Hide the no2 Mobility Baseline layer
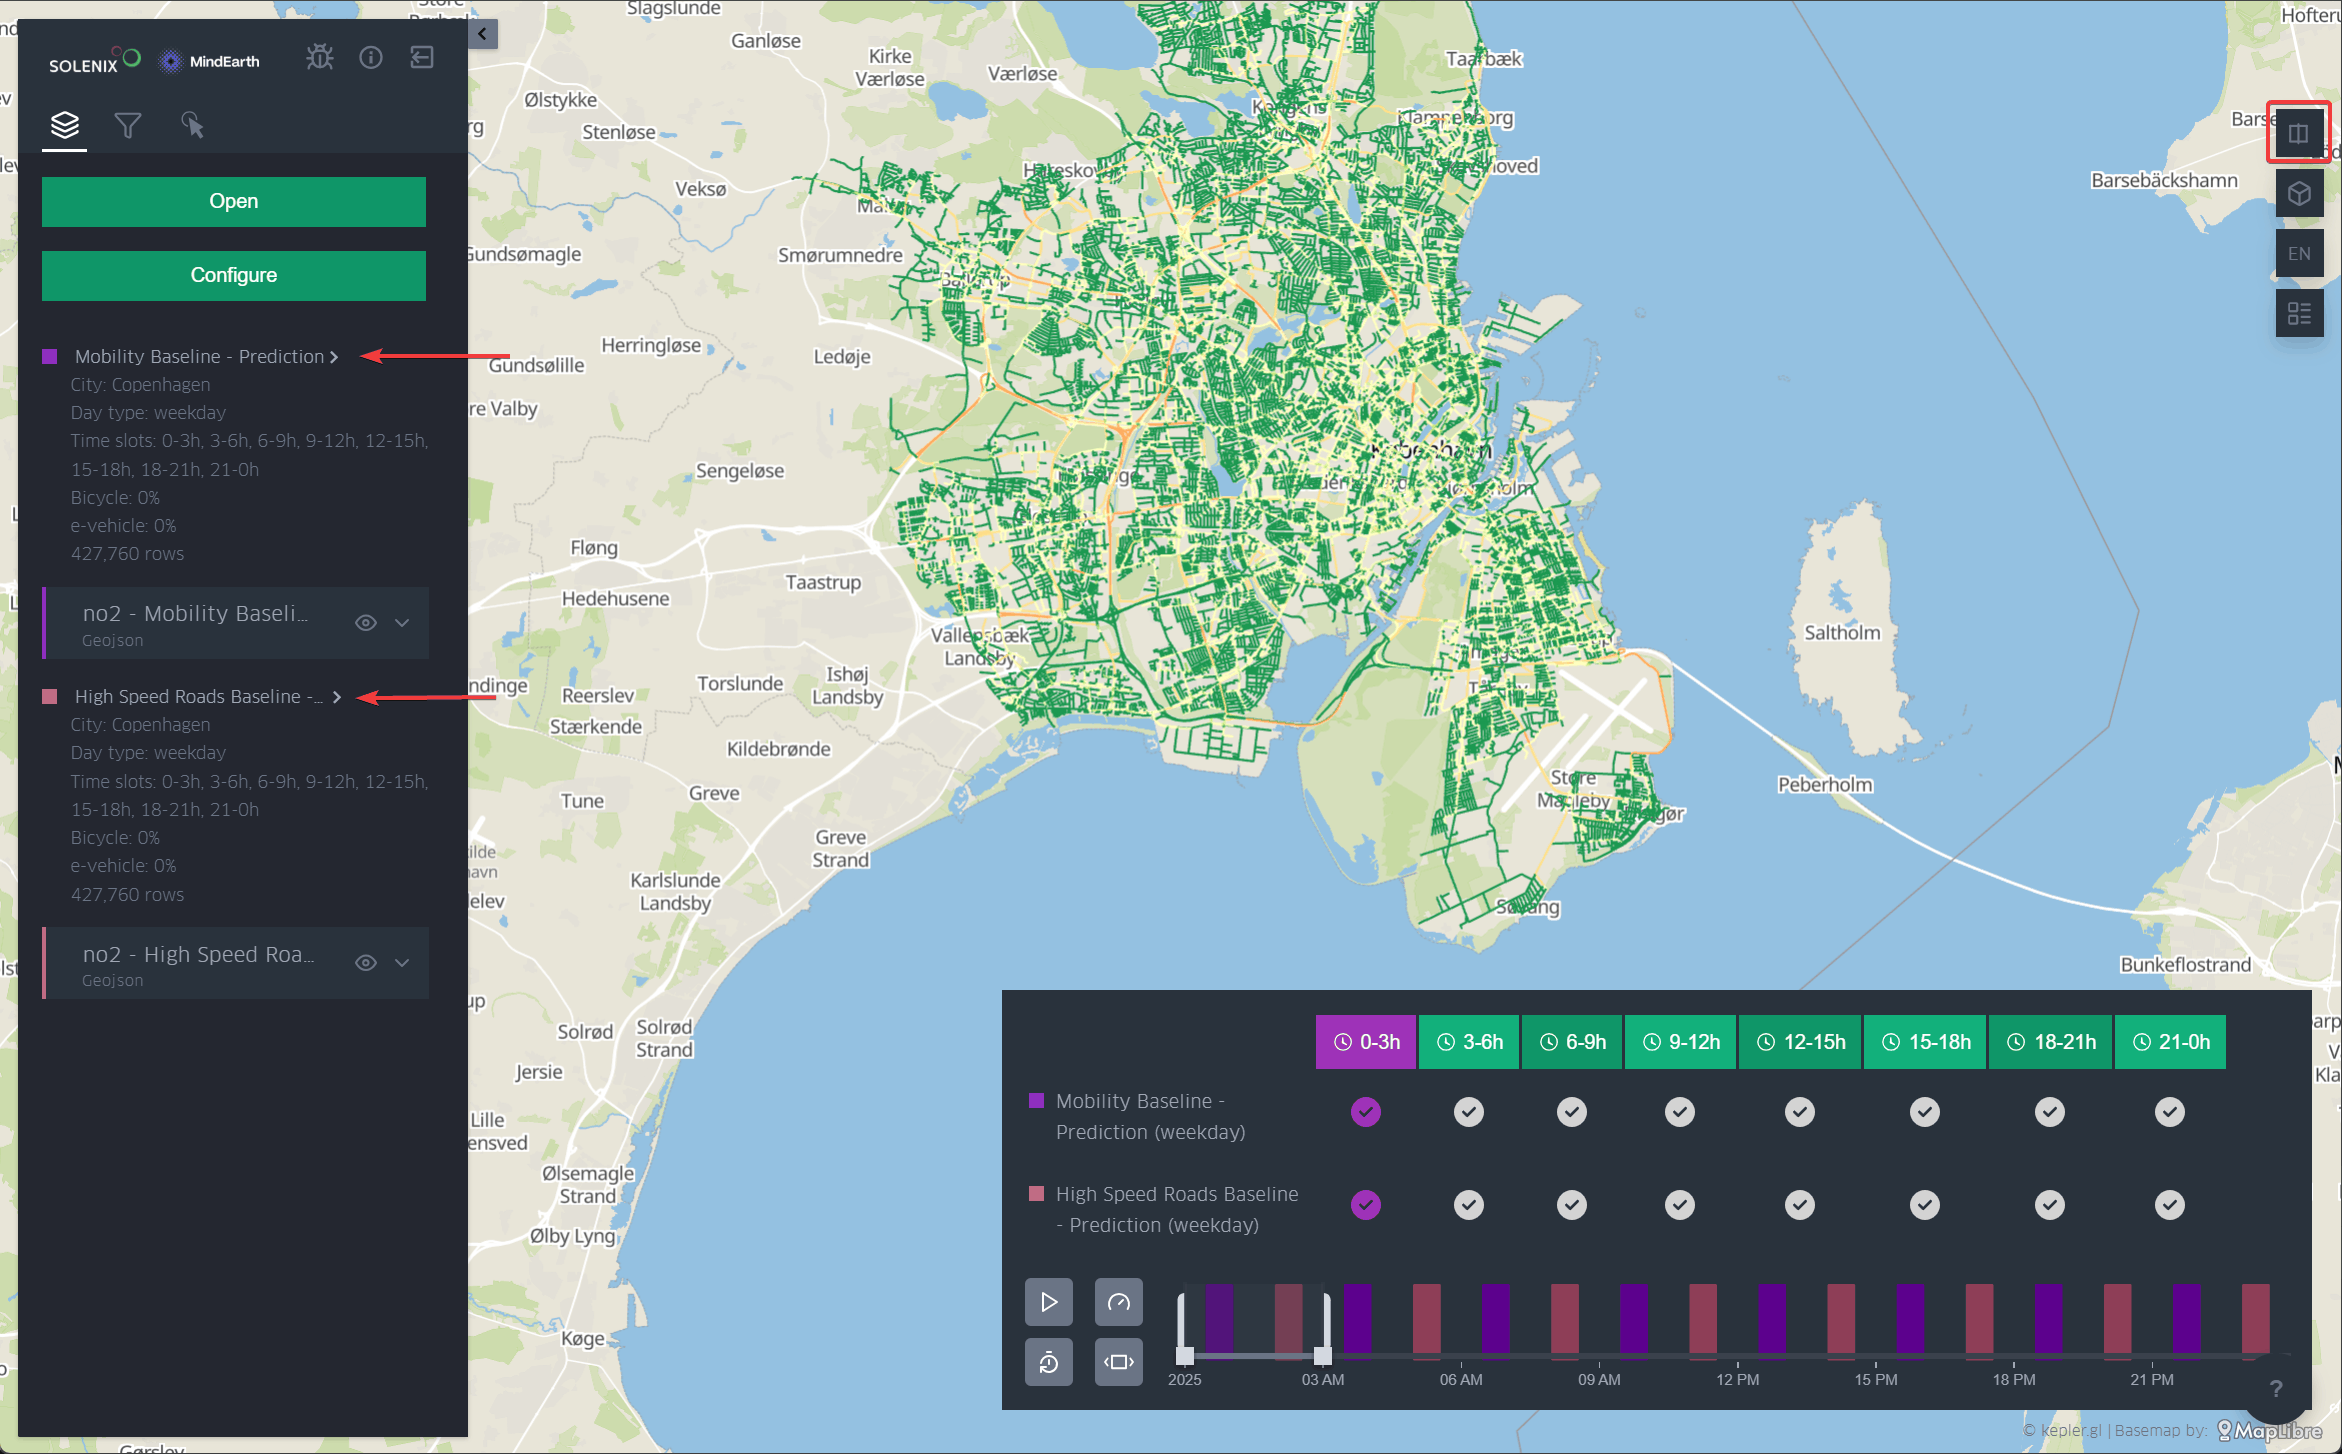 366,623
